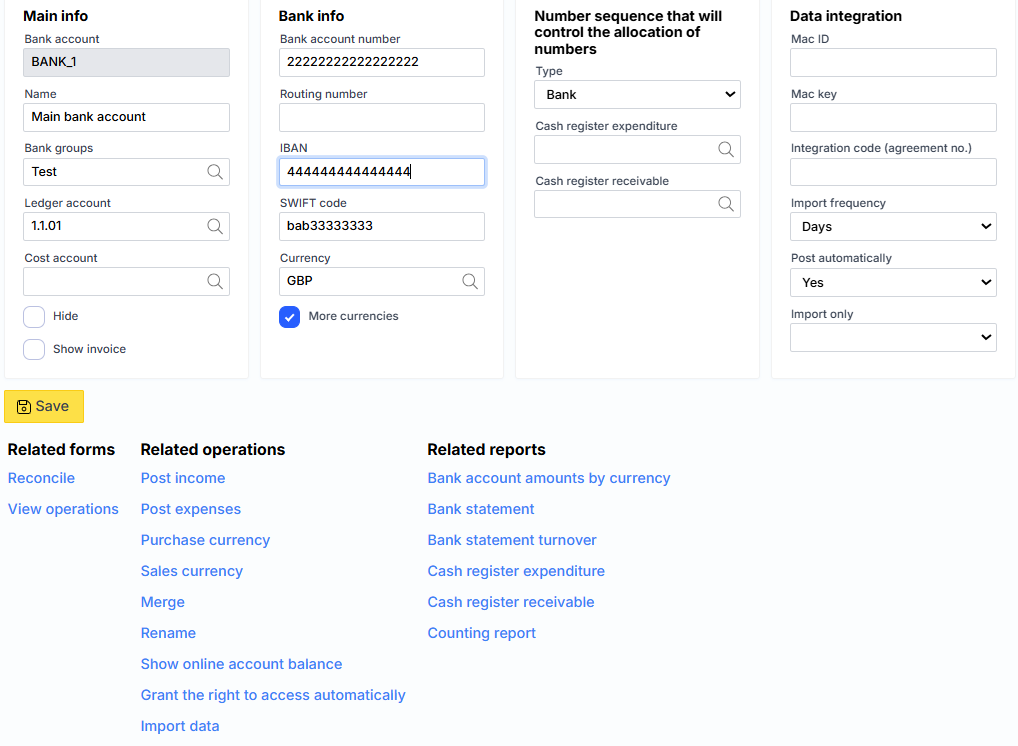Open the Ledger account lookup magnifier
1018x746 pixels.
[215, 227]
